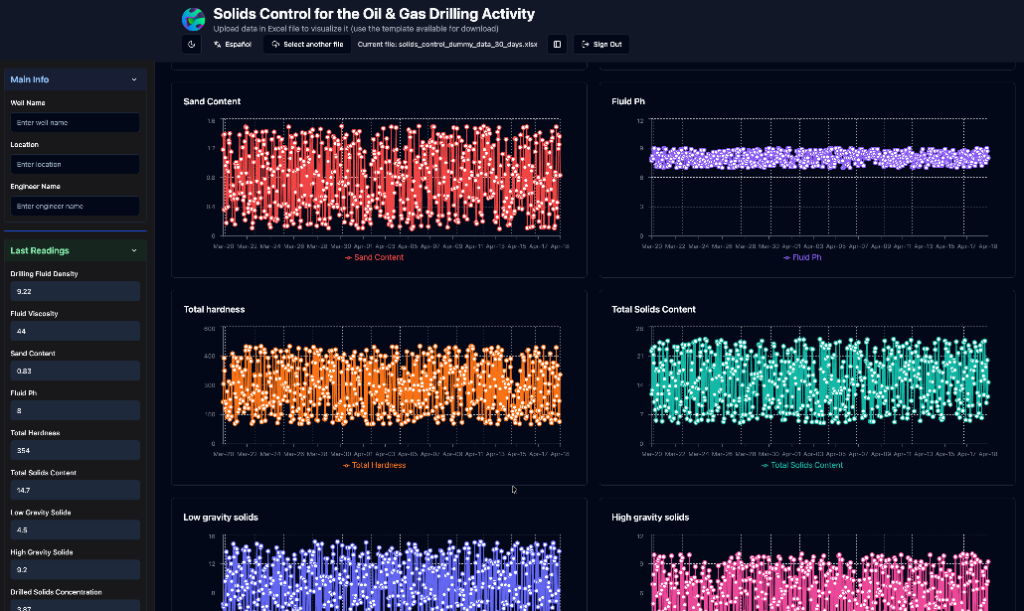Toggle the teal Total Solids Content legend
1024x611 pixels.
[802, 465]
